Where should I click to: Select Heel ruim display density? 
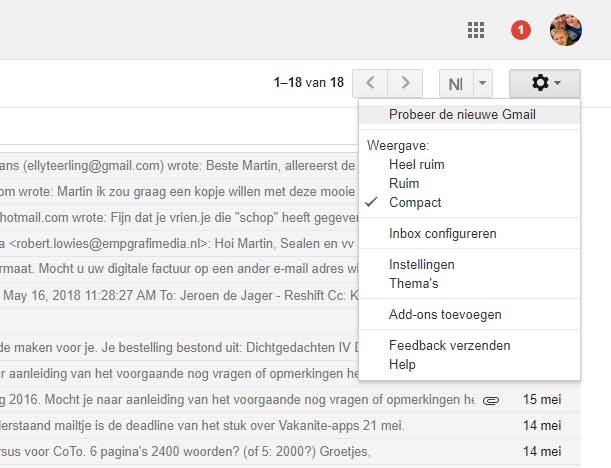coord(470,164)
